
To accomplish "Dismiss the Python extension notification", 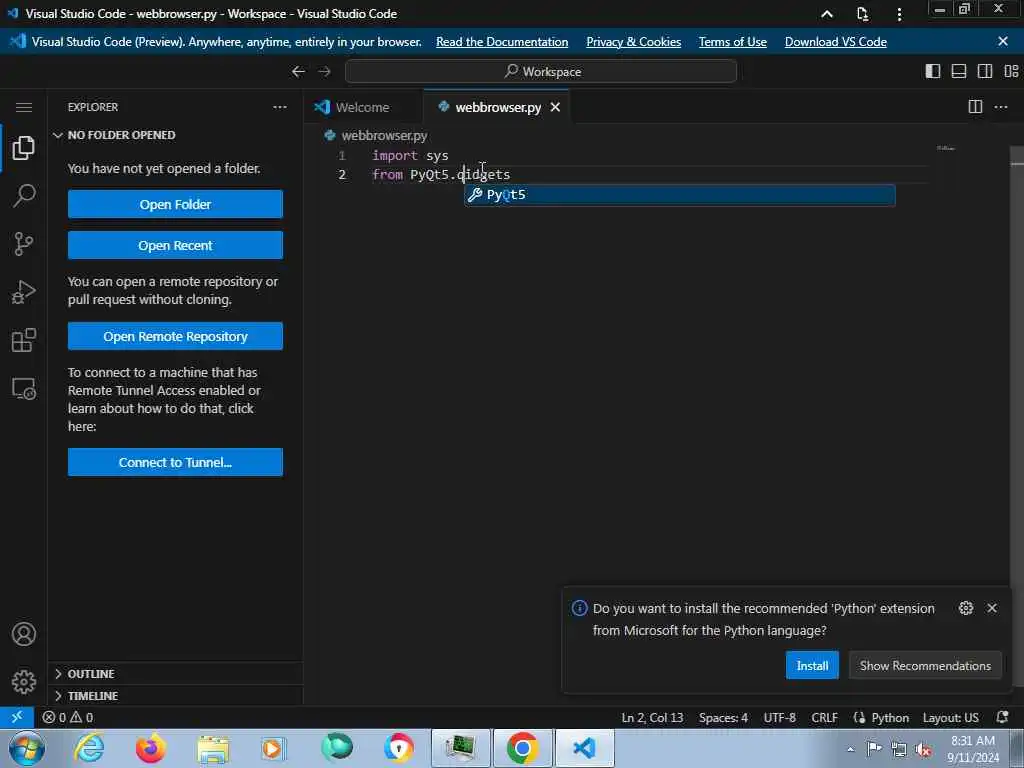I will pyautogui.click(x=992, y=608).
